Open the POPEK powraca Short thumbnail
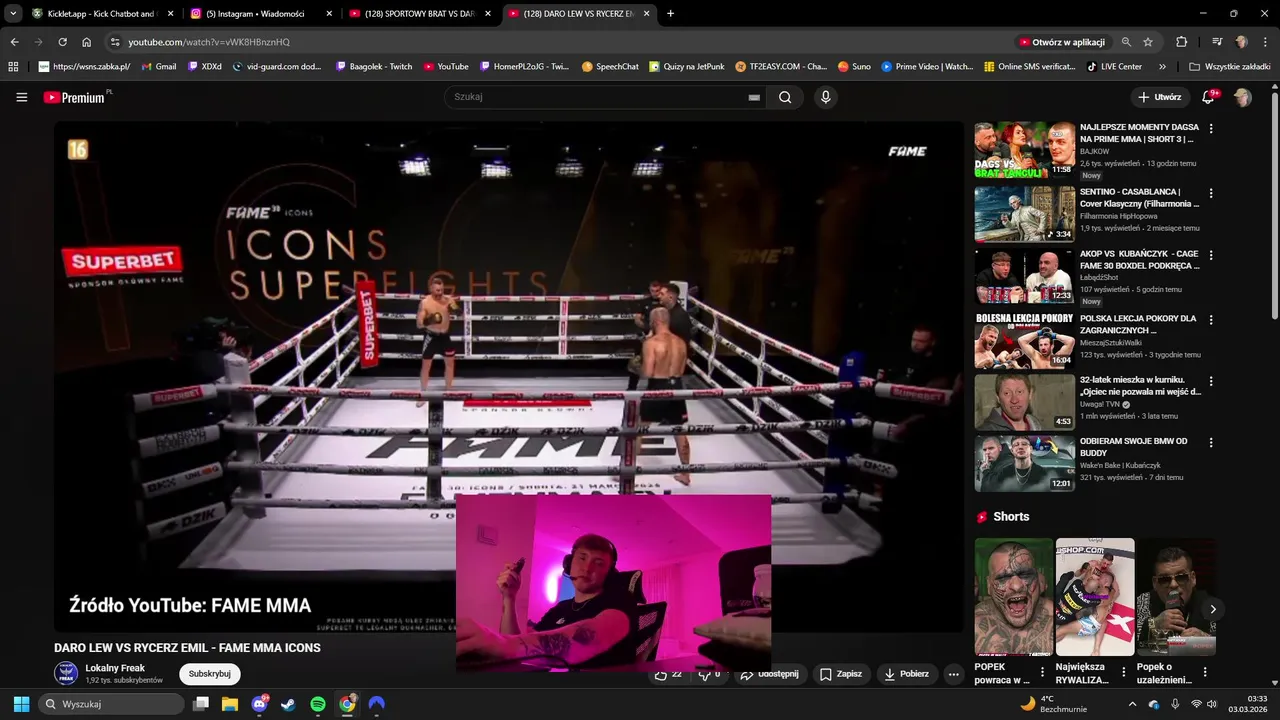The height and width of the screenshot is (720, 1280). pyautogui.click(x=1014, y=596)
